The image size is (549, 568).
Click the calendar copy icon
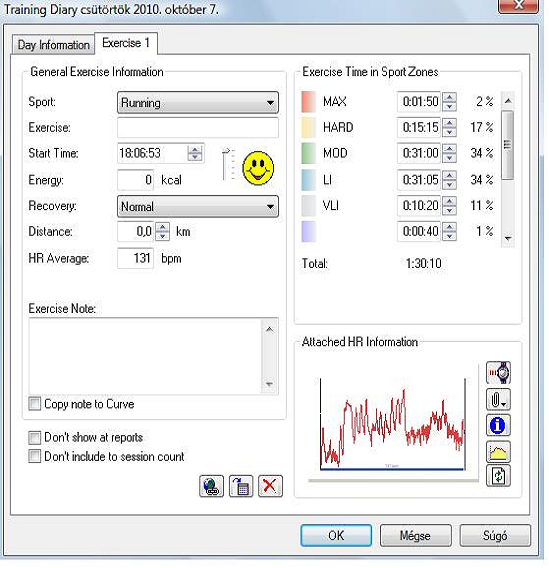tap(241, 486)
